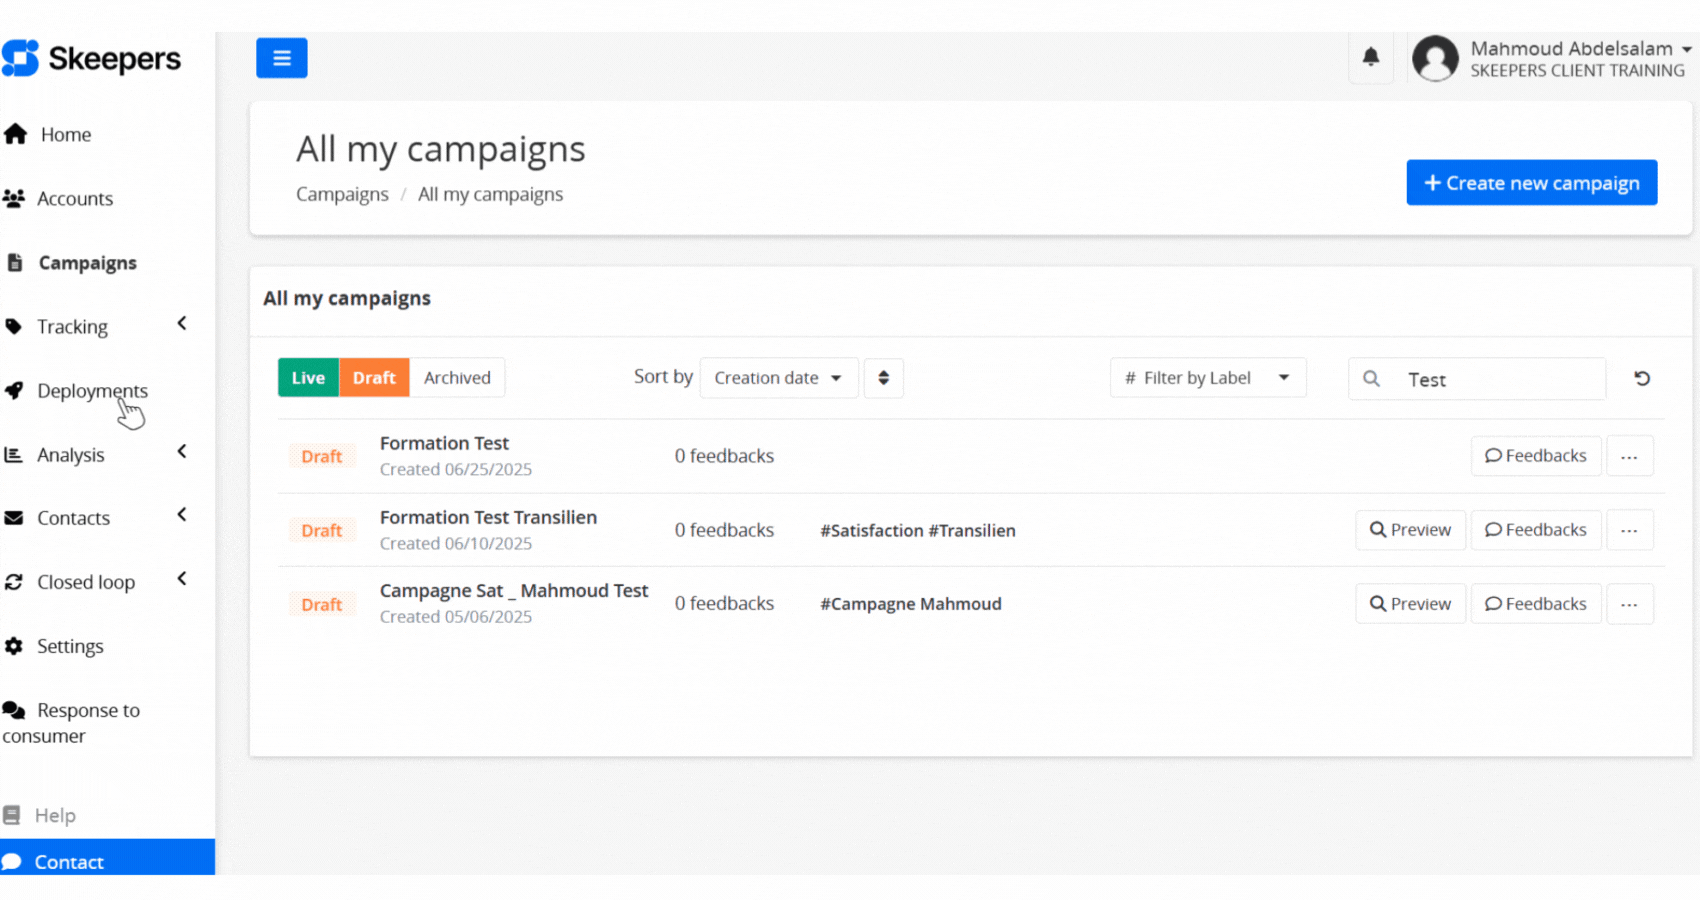Screen dimensions: 1700x900
Task: Click the reset search refresh icon
Action: pos(1641,379)
